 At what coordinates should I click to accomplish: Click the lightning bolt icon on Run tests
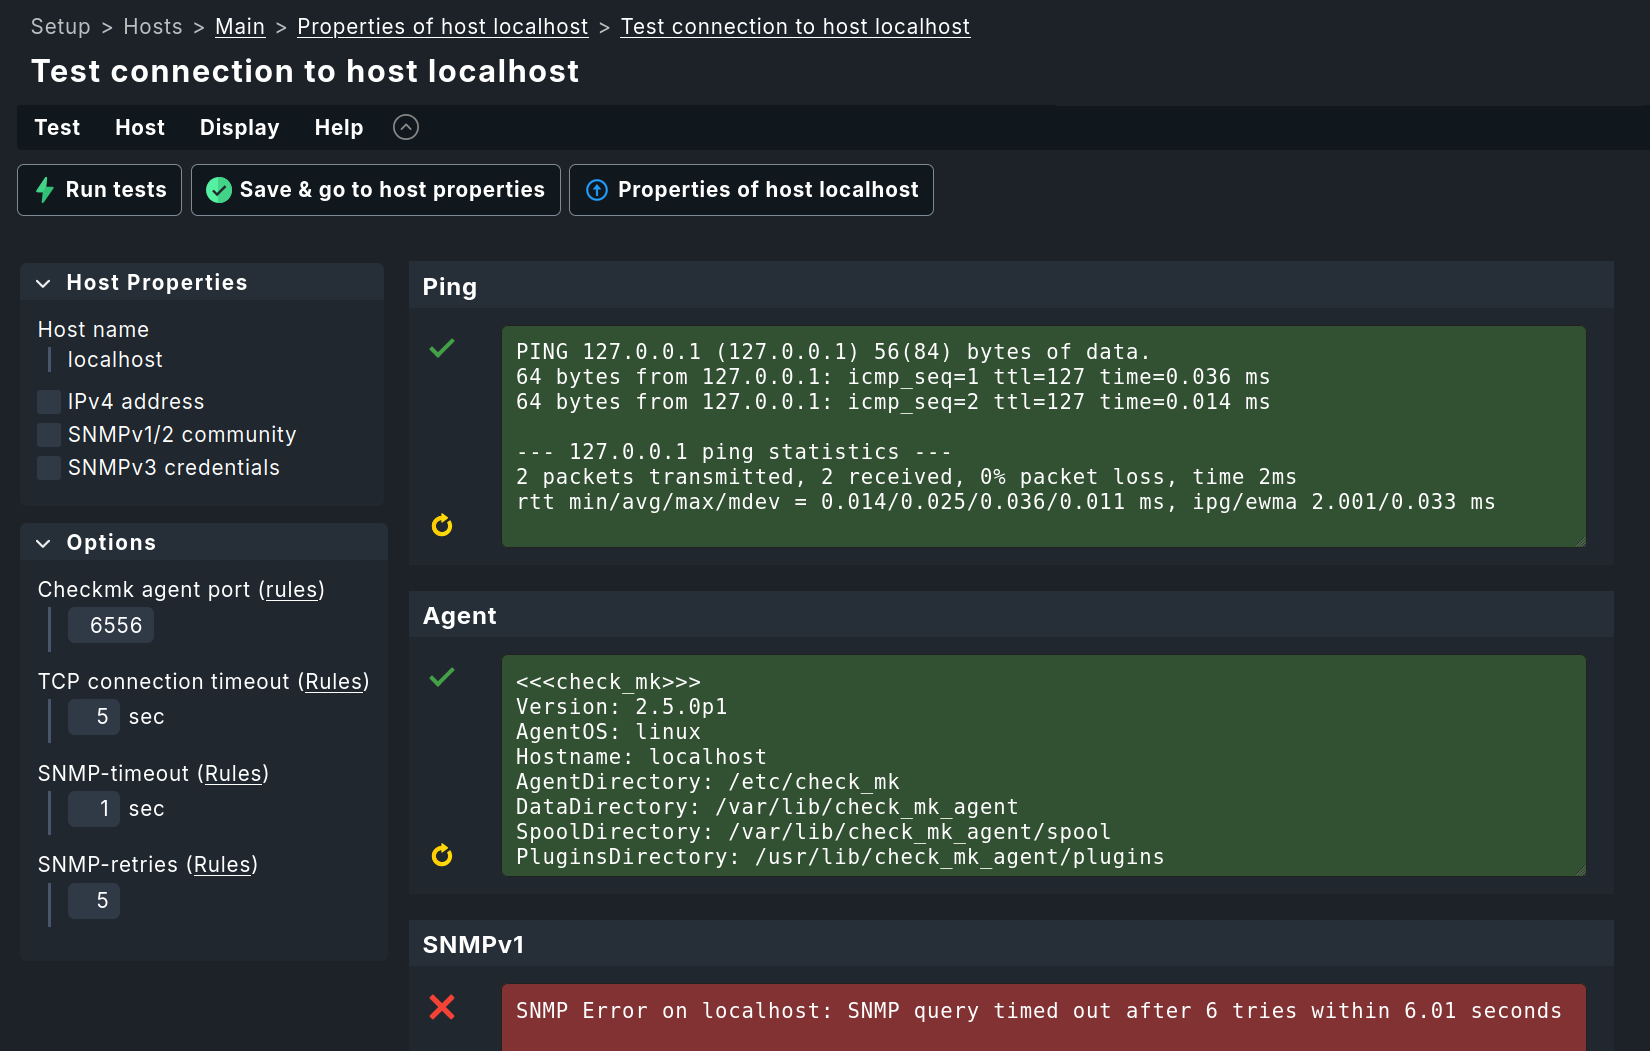point(45,189)
